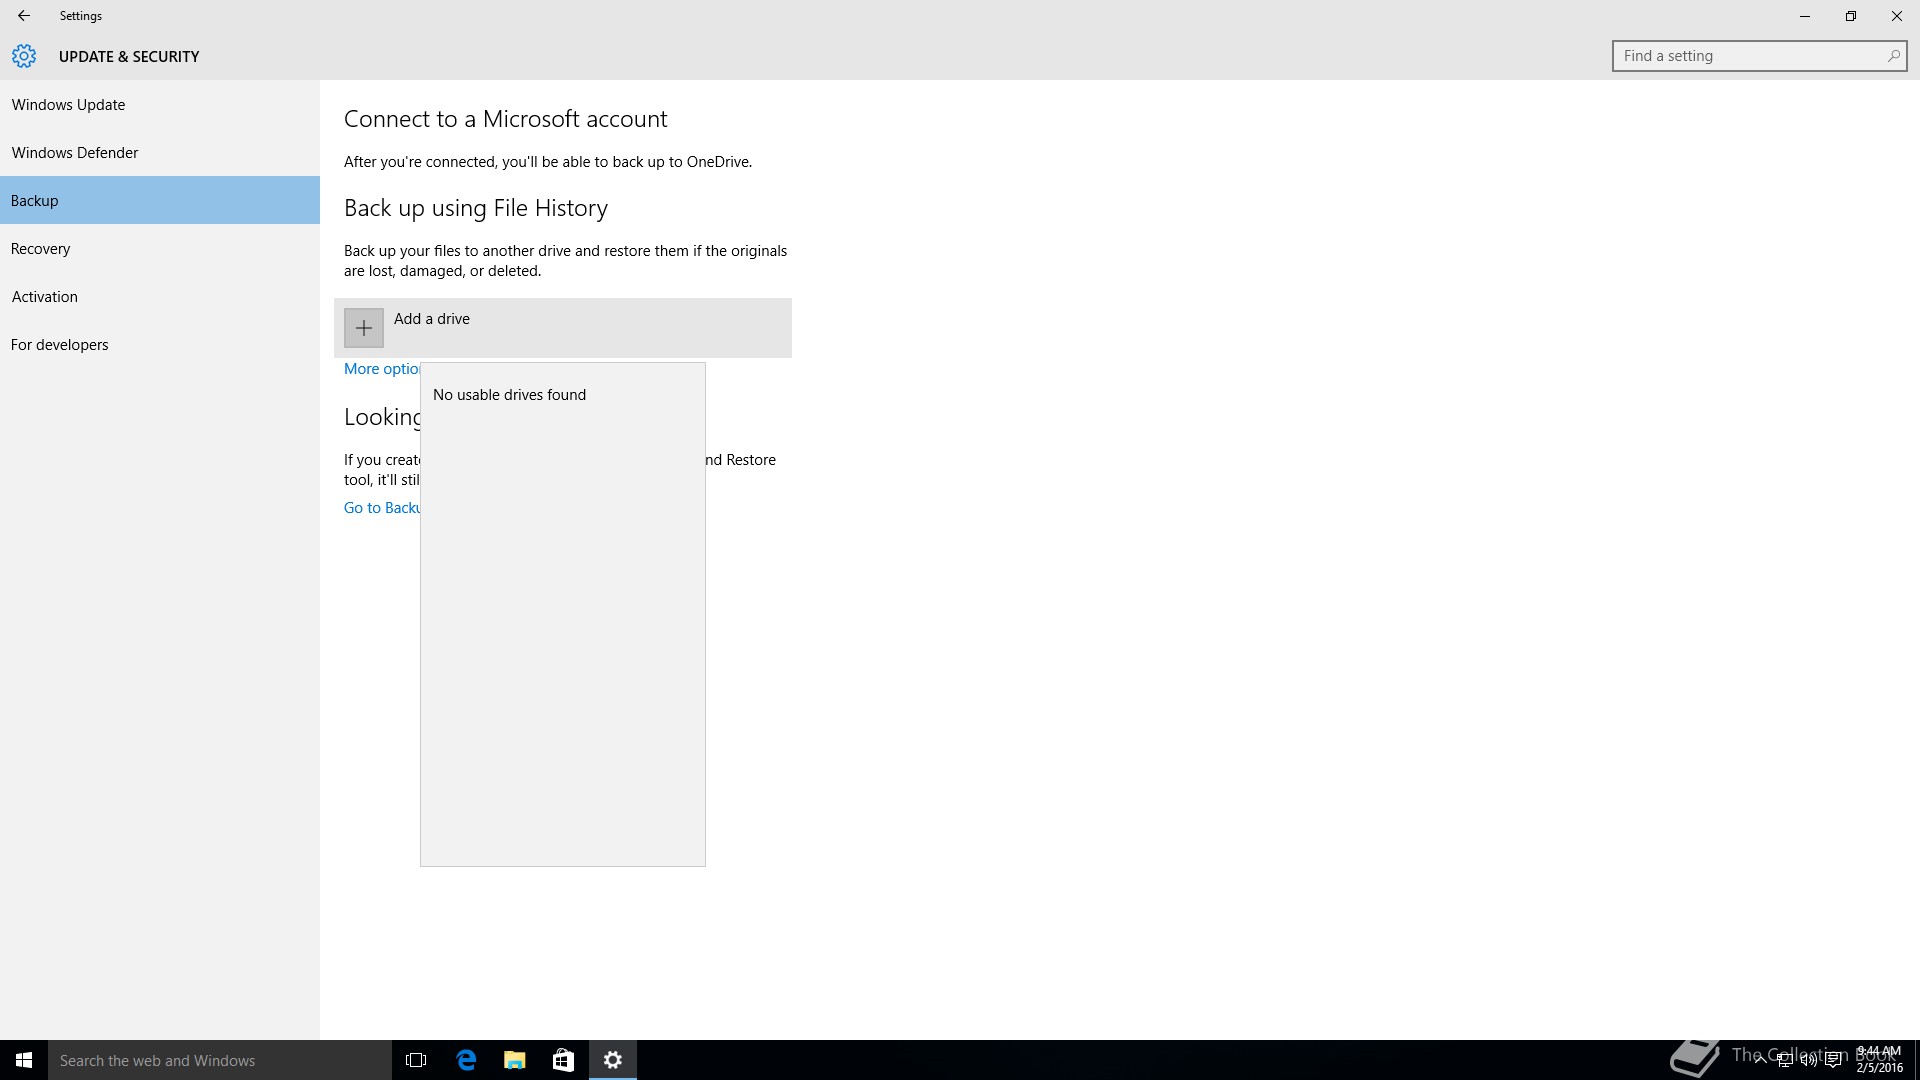
Task: Close the Settings window
Action: click(1897, 16)
